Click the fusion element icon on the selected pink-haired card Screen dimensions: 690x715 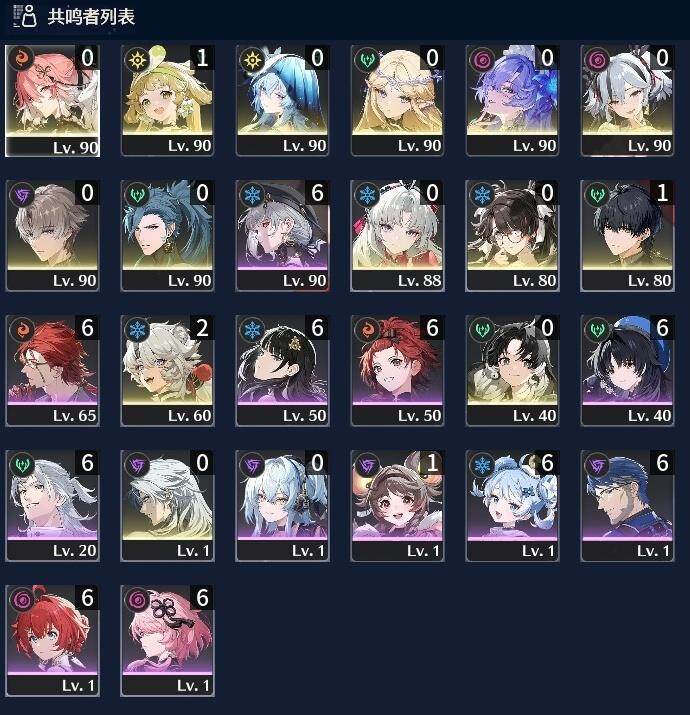[21, 59]
